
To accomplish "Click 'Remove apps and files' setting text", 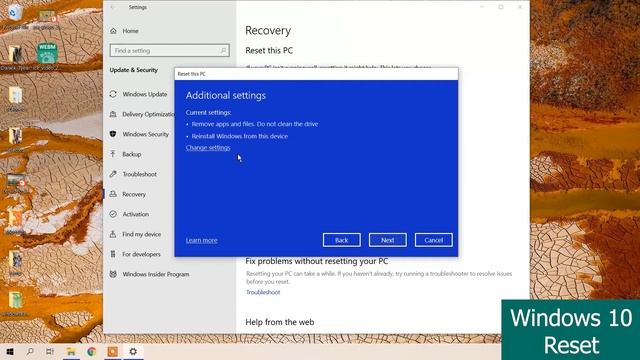I will pyautogui.click(x=255, y=124).
